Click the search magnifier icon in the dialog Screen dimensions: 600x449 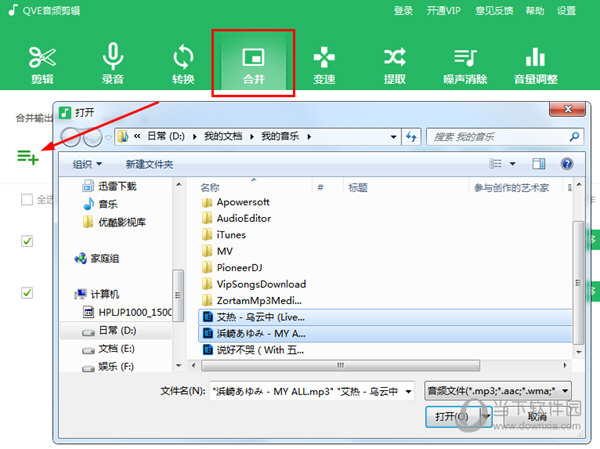click(x=574, y=137)
